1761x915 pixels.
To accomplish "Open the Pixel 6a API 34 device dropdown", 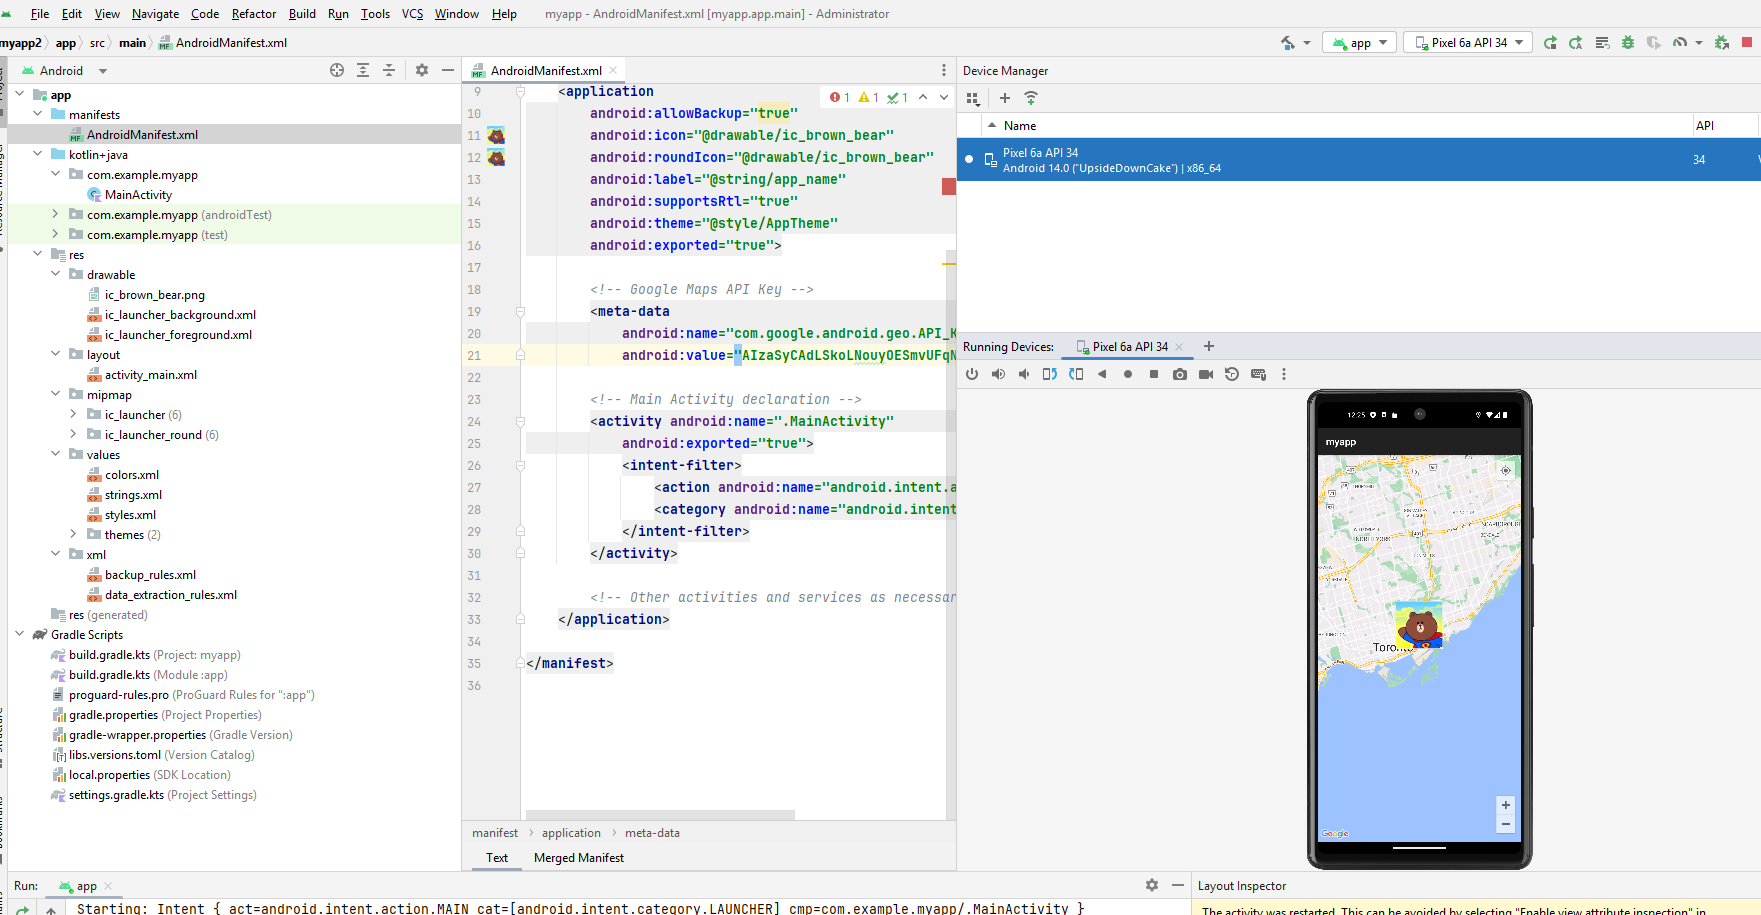I will point(1468,43).
